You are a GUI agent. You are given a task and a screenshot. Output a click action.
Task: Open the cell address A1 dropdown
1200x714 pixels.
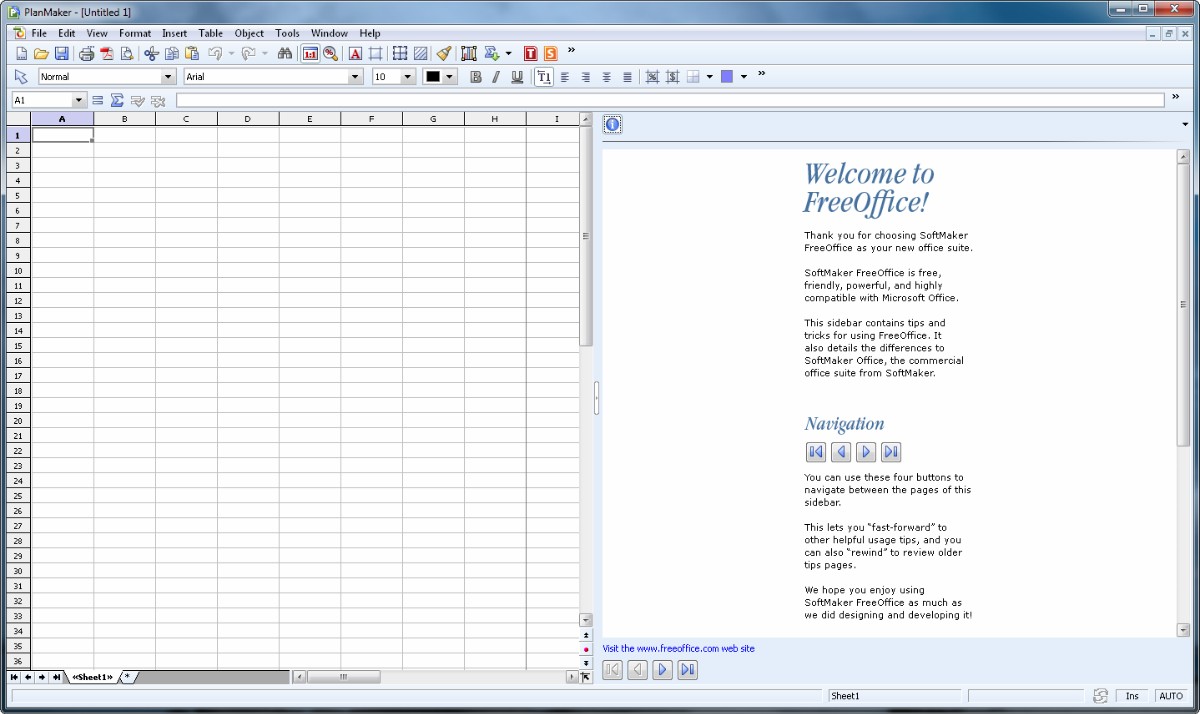click(x=79, y=100)
